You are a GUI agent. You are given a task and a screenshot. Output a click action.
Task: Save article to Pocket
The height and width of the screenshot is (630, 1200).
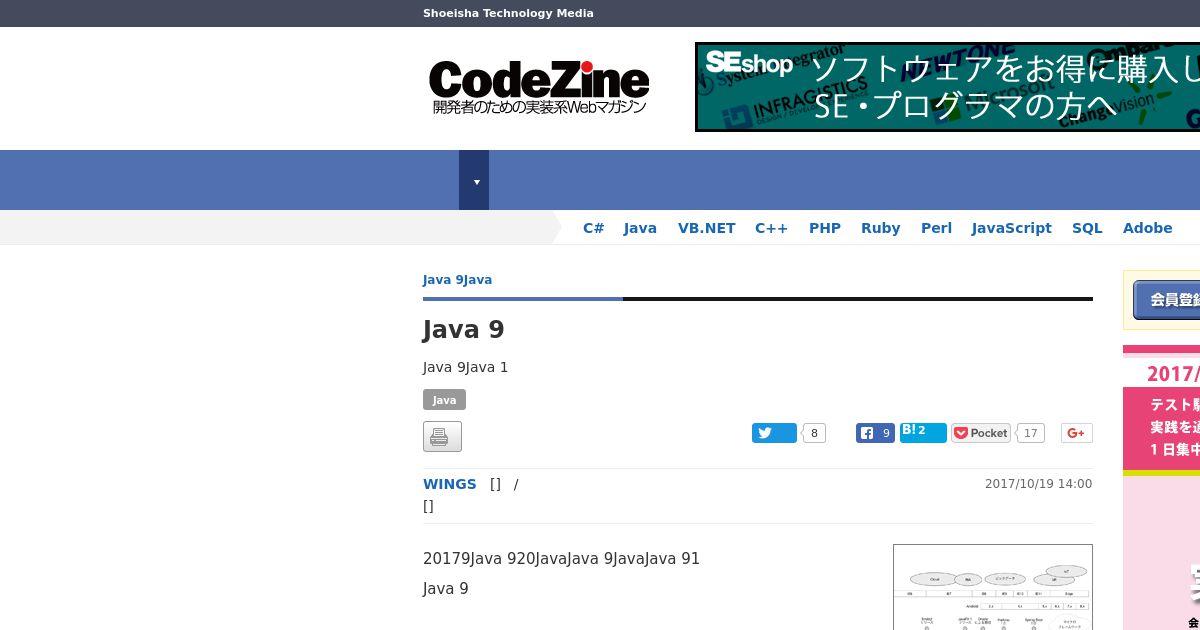pos(980,433)
